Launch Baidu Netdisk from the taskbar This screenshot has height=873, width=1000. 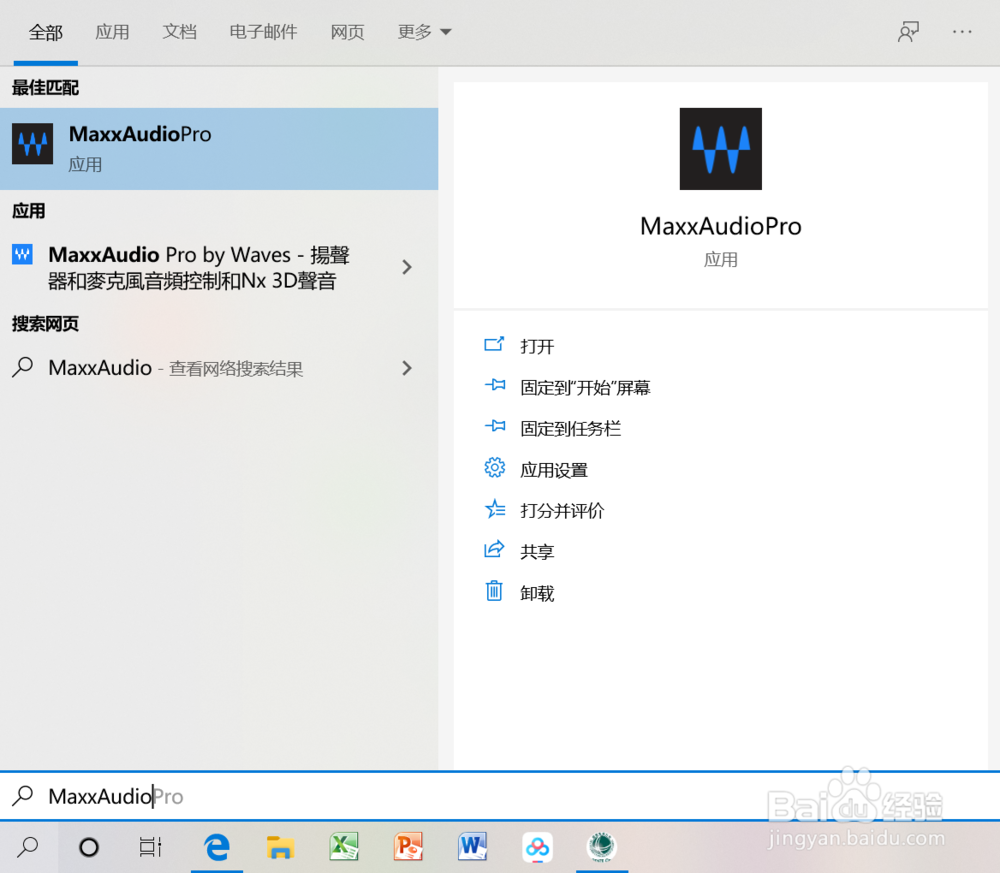537,847
